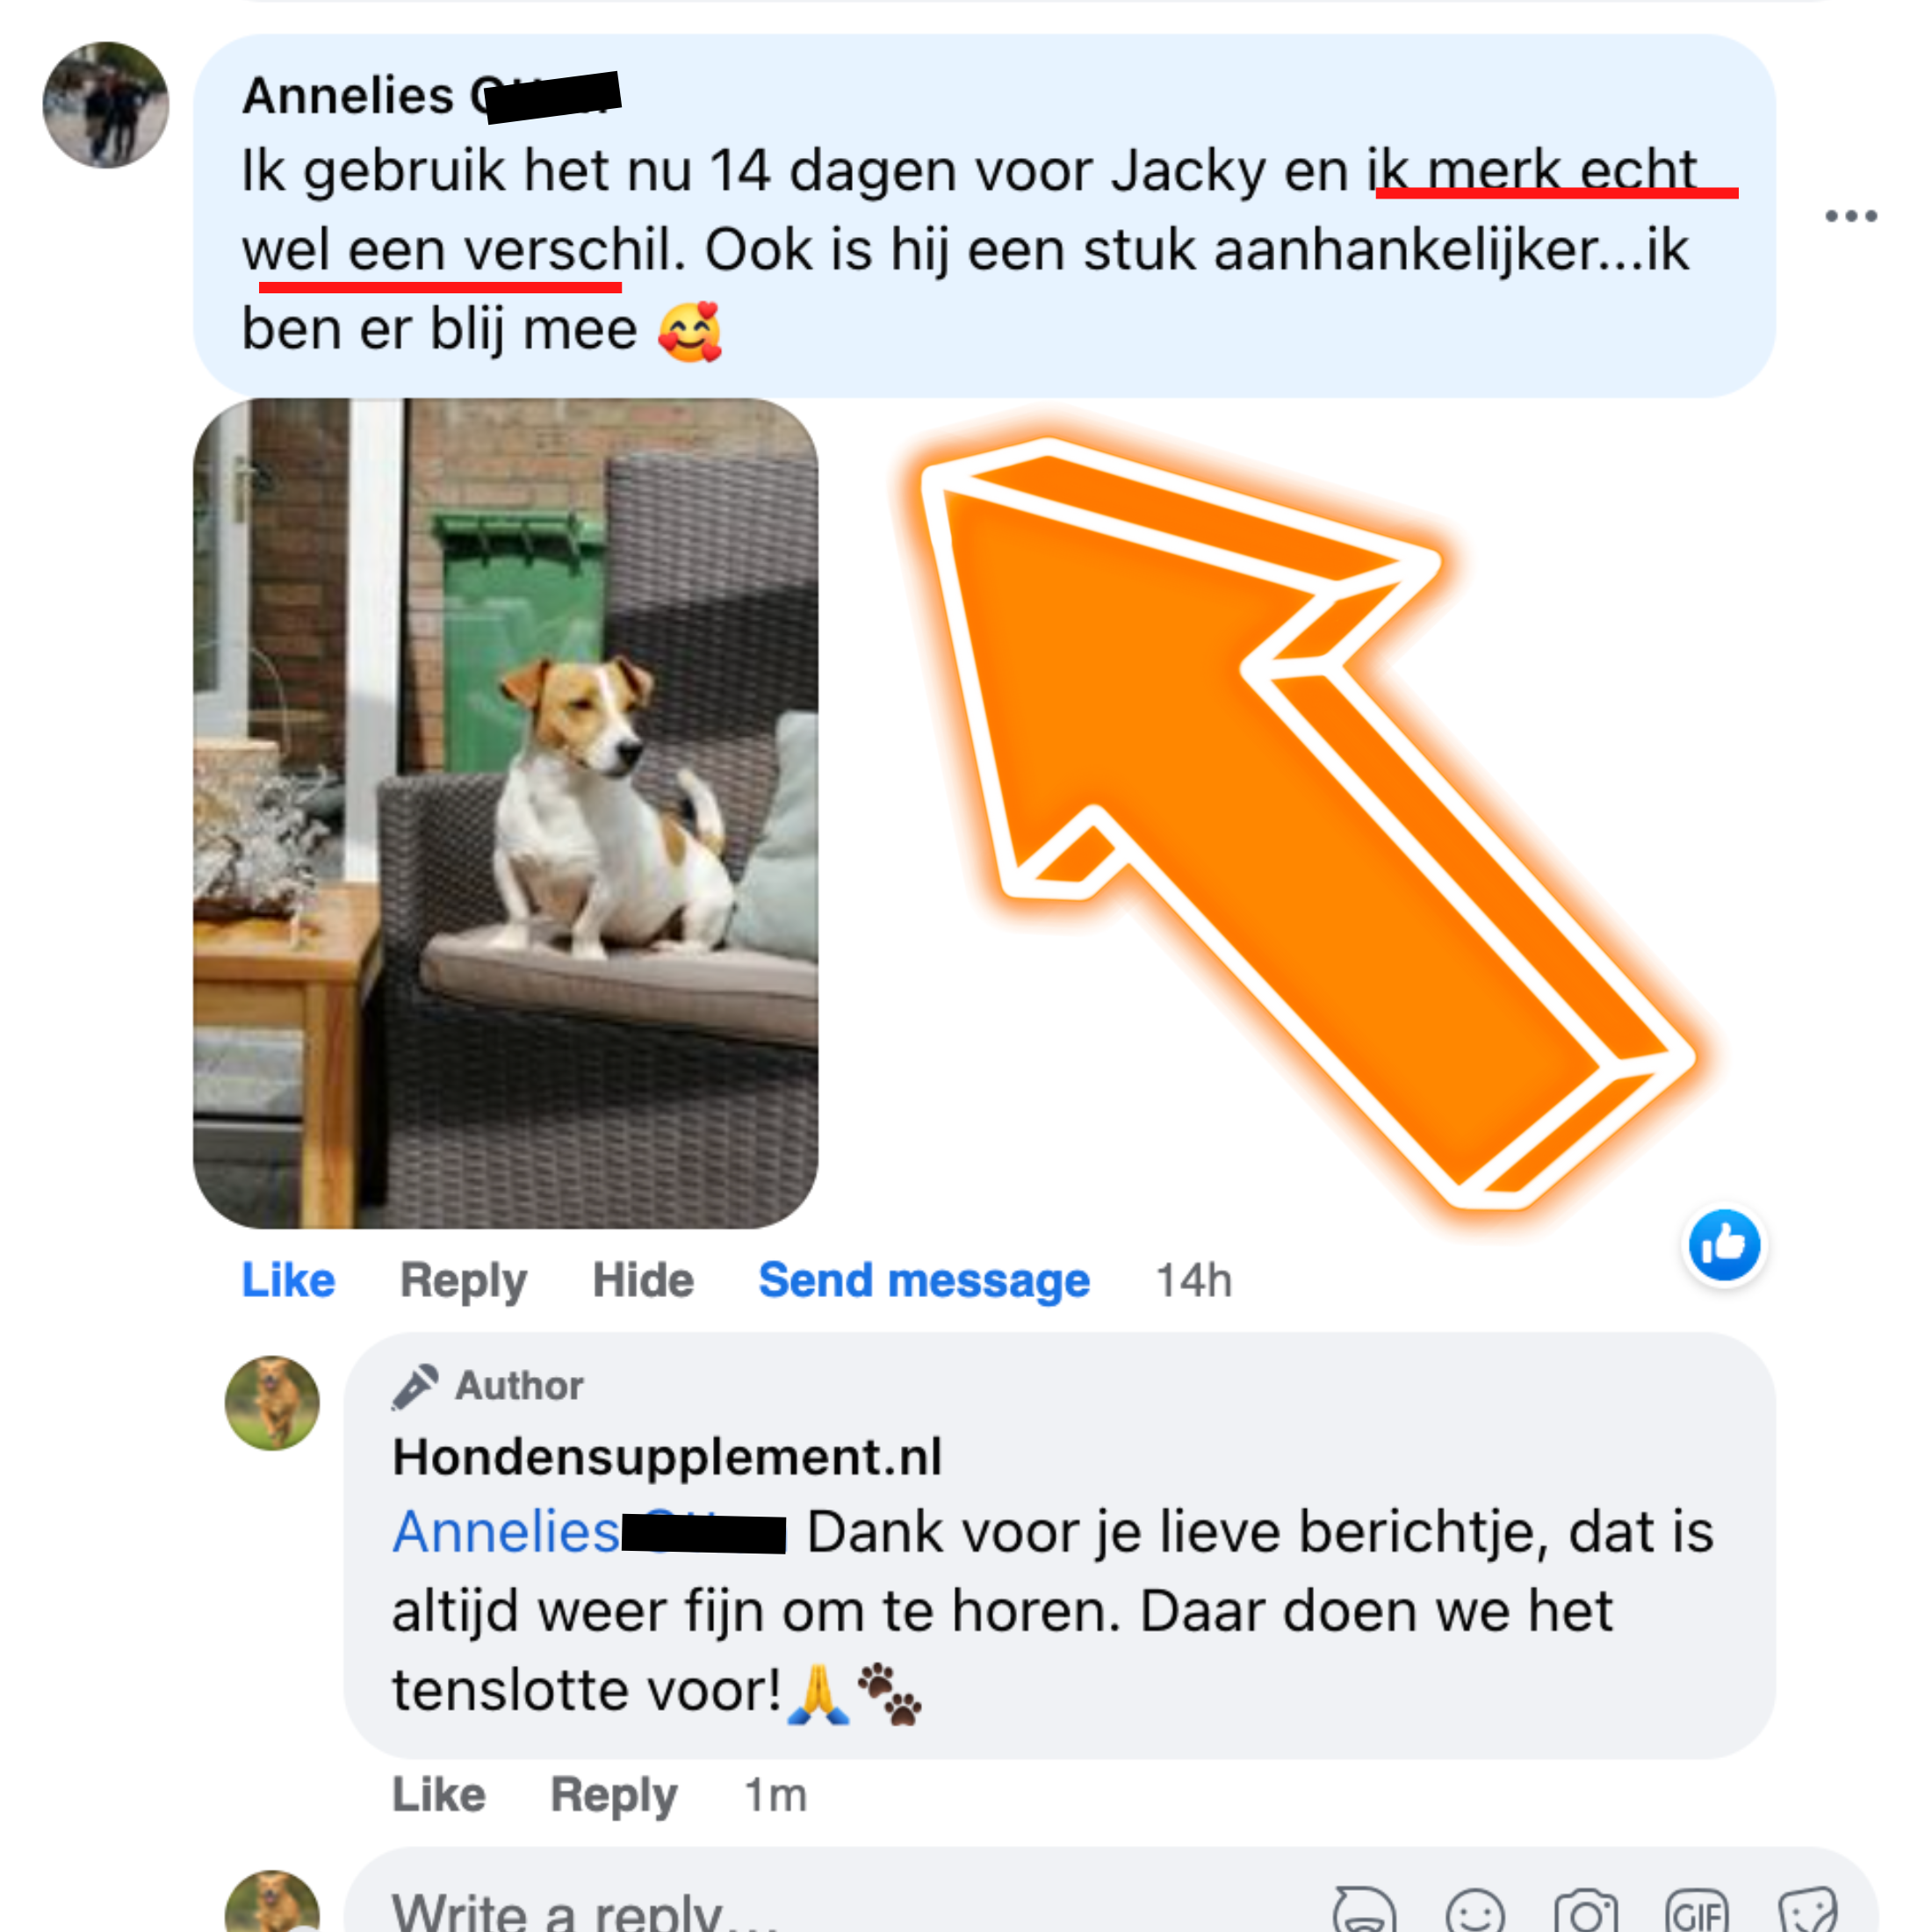
Task: Reply to the Hondensupplement.nl response
Action: coord(614,1795)
